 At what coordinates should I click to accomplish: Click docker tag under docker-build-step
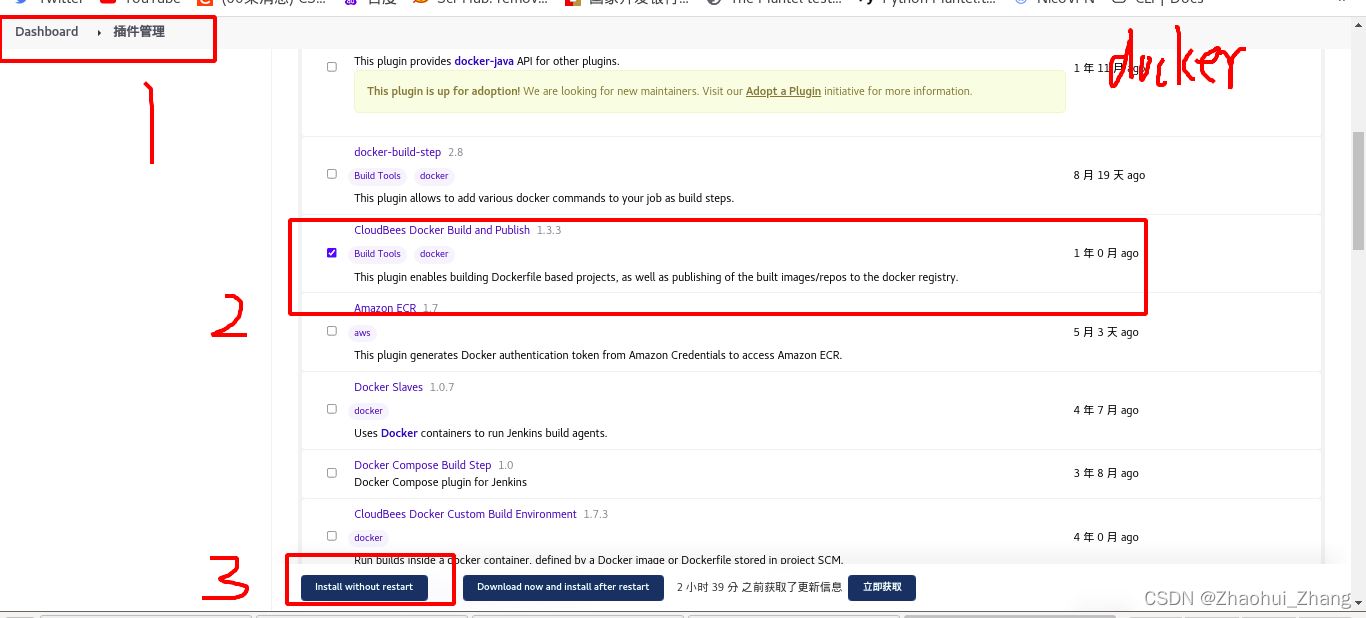tap(434, 176)
